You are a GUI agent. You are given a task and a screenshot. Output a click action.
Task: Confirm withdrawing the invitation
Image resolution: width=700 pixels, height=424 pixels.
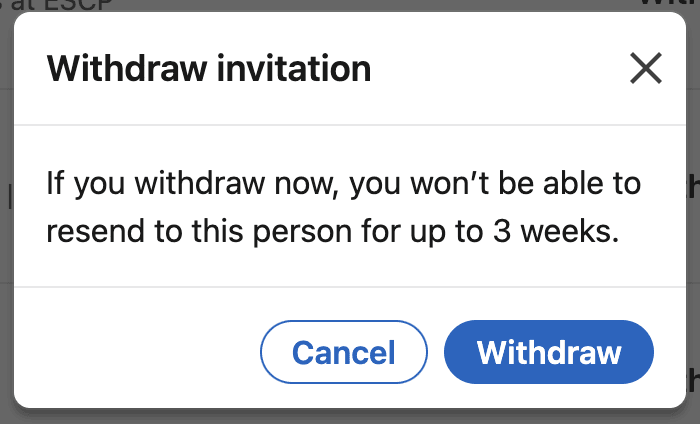[549, 352]
